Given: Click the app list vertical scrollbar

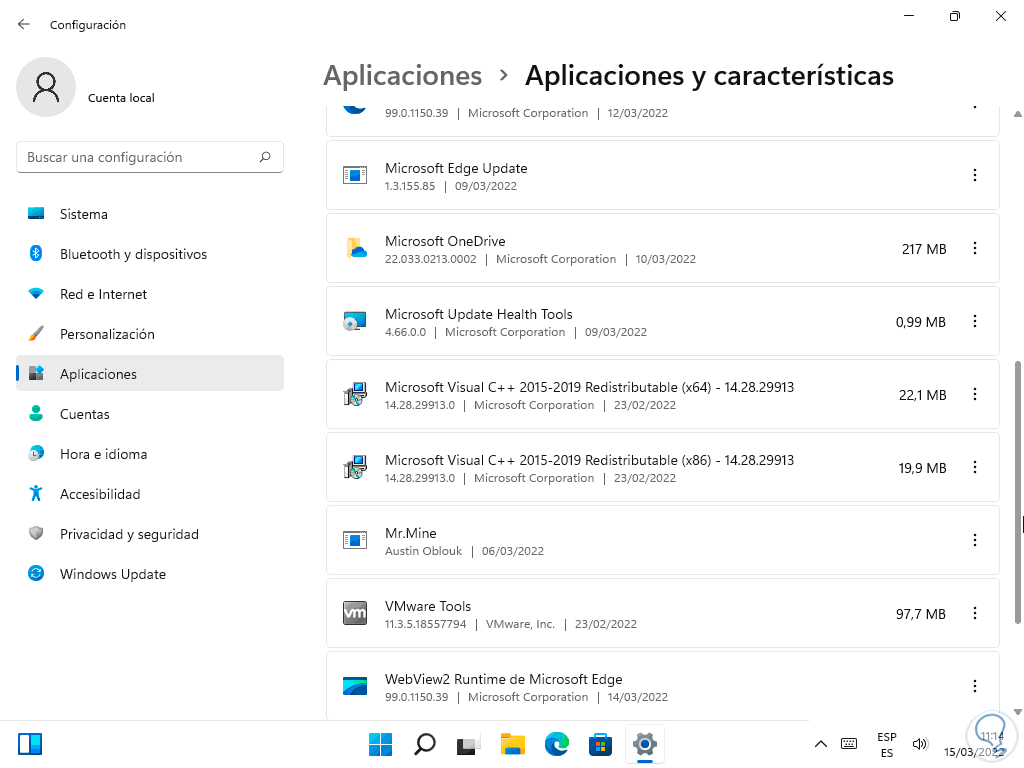Looking at the screenshot, I should (1017, 492).
